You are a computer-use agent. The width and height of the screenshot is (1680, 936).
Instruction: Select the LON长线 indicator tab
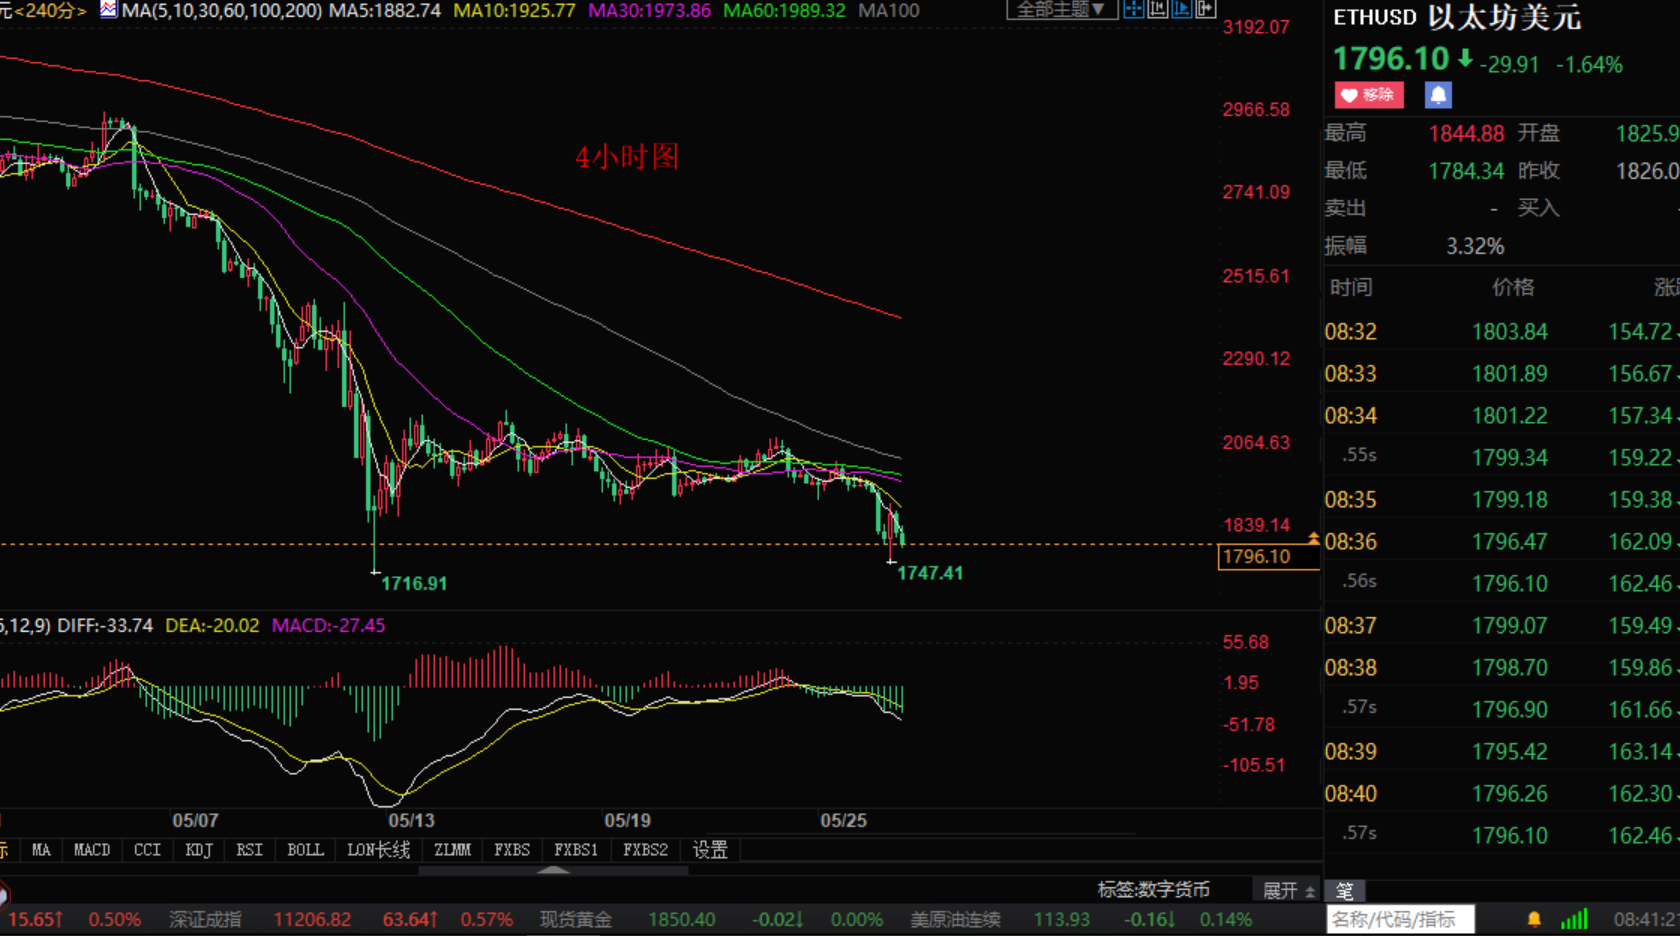pyautogui.click(x=378, y=850)
